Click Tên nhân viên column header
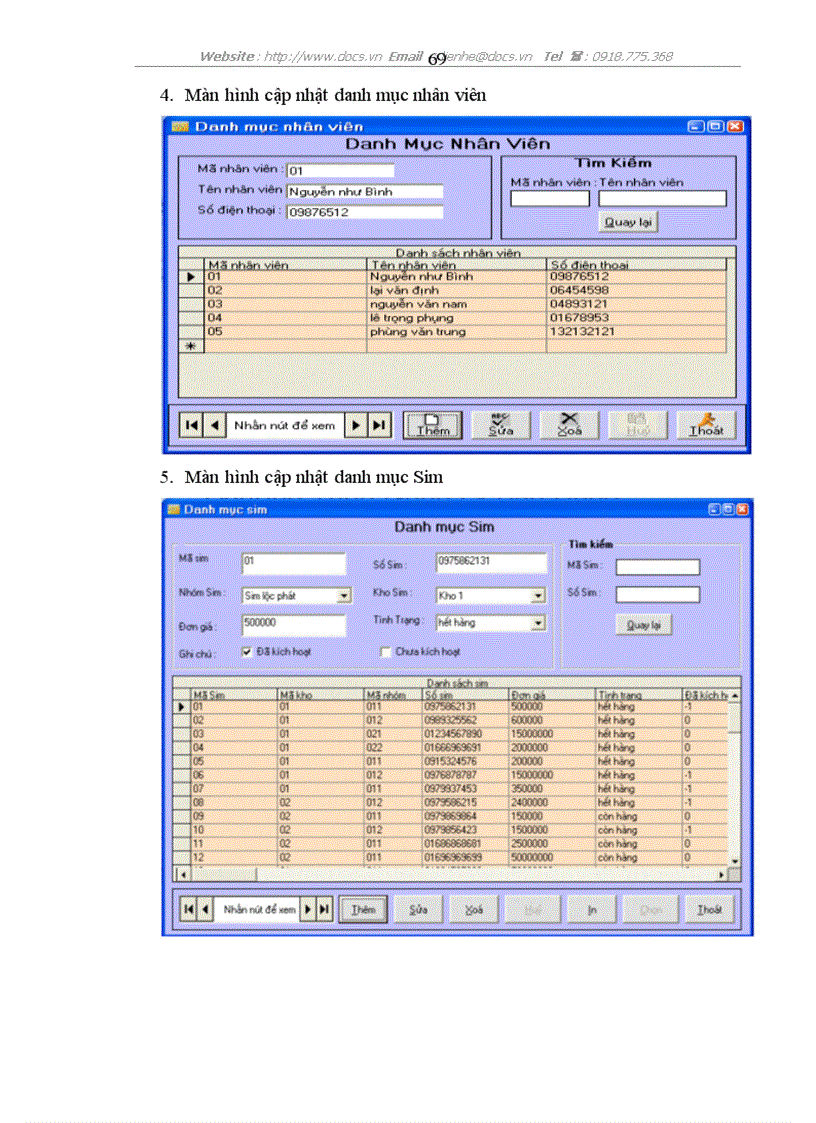The image size is (816, 1123). [455, 265]
